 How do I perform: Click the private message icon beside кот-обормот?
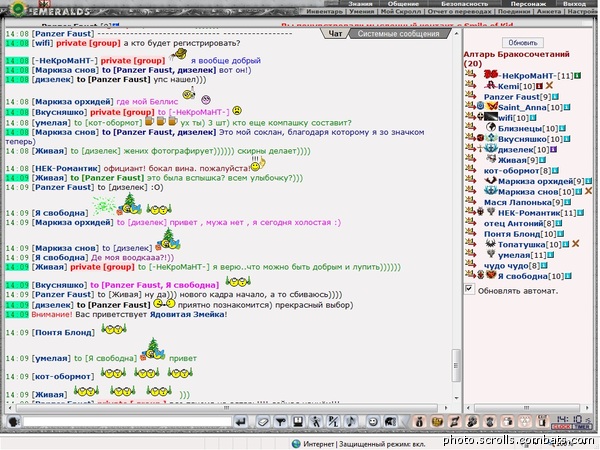click(470, 168)
